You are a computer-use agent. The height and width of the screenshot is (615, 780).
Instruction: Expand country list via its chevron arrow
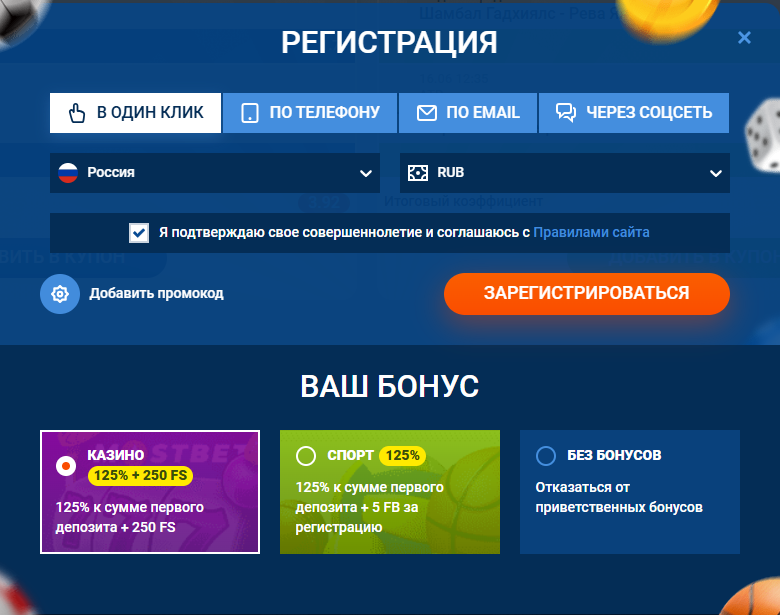[366, 174]
